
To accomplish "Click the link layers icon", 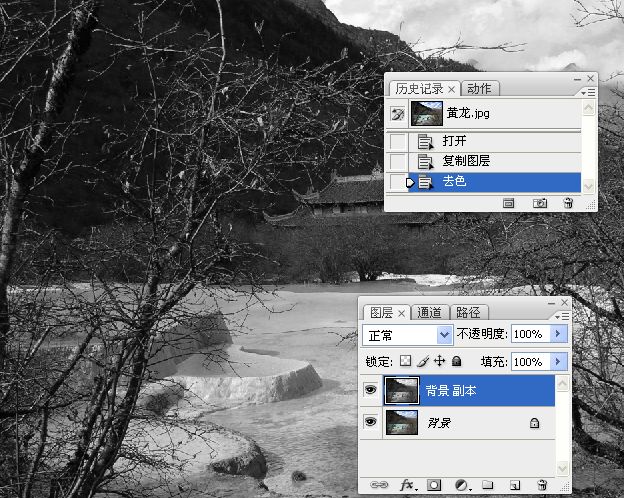I will 379,484.
